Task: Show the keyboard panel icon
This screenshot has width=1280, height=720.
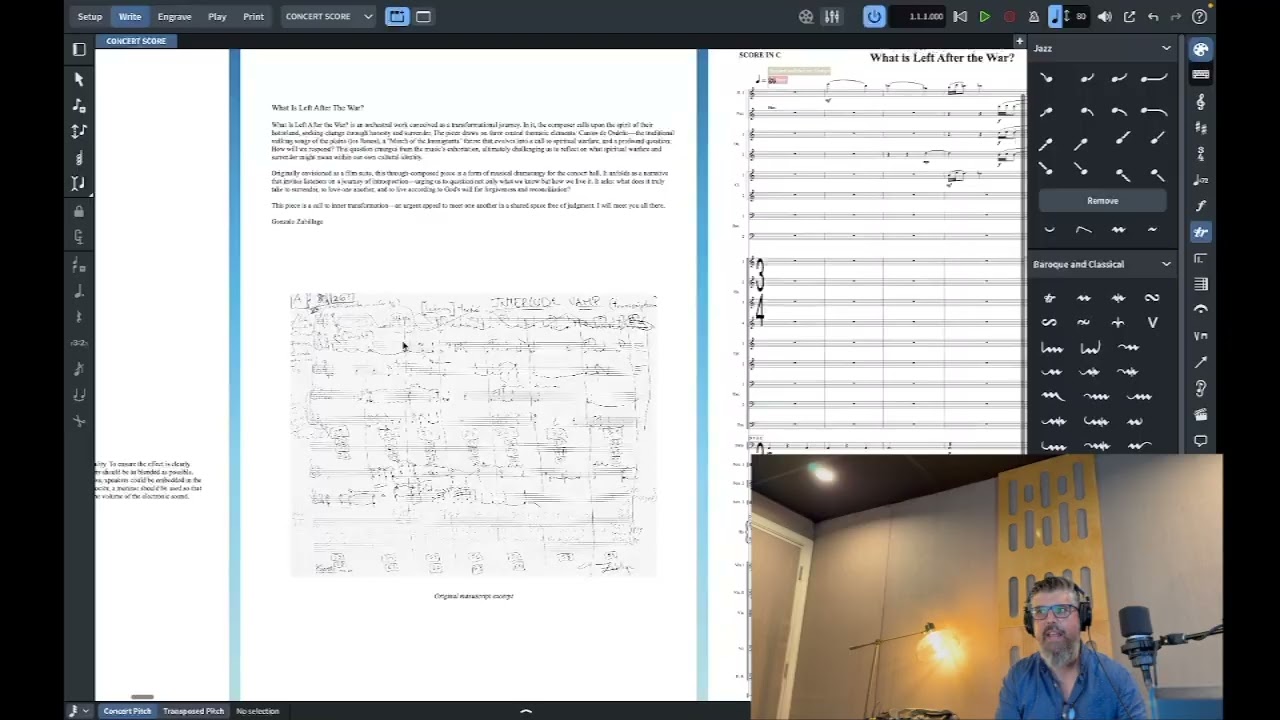Action: click(1201, 75)
